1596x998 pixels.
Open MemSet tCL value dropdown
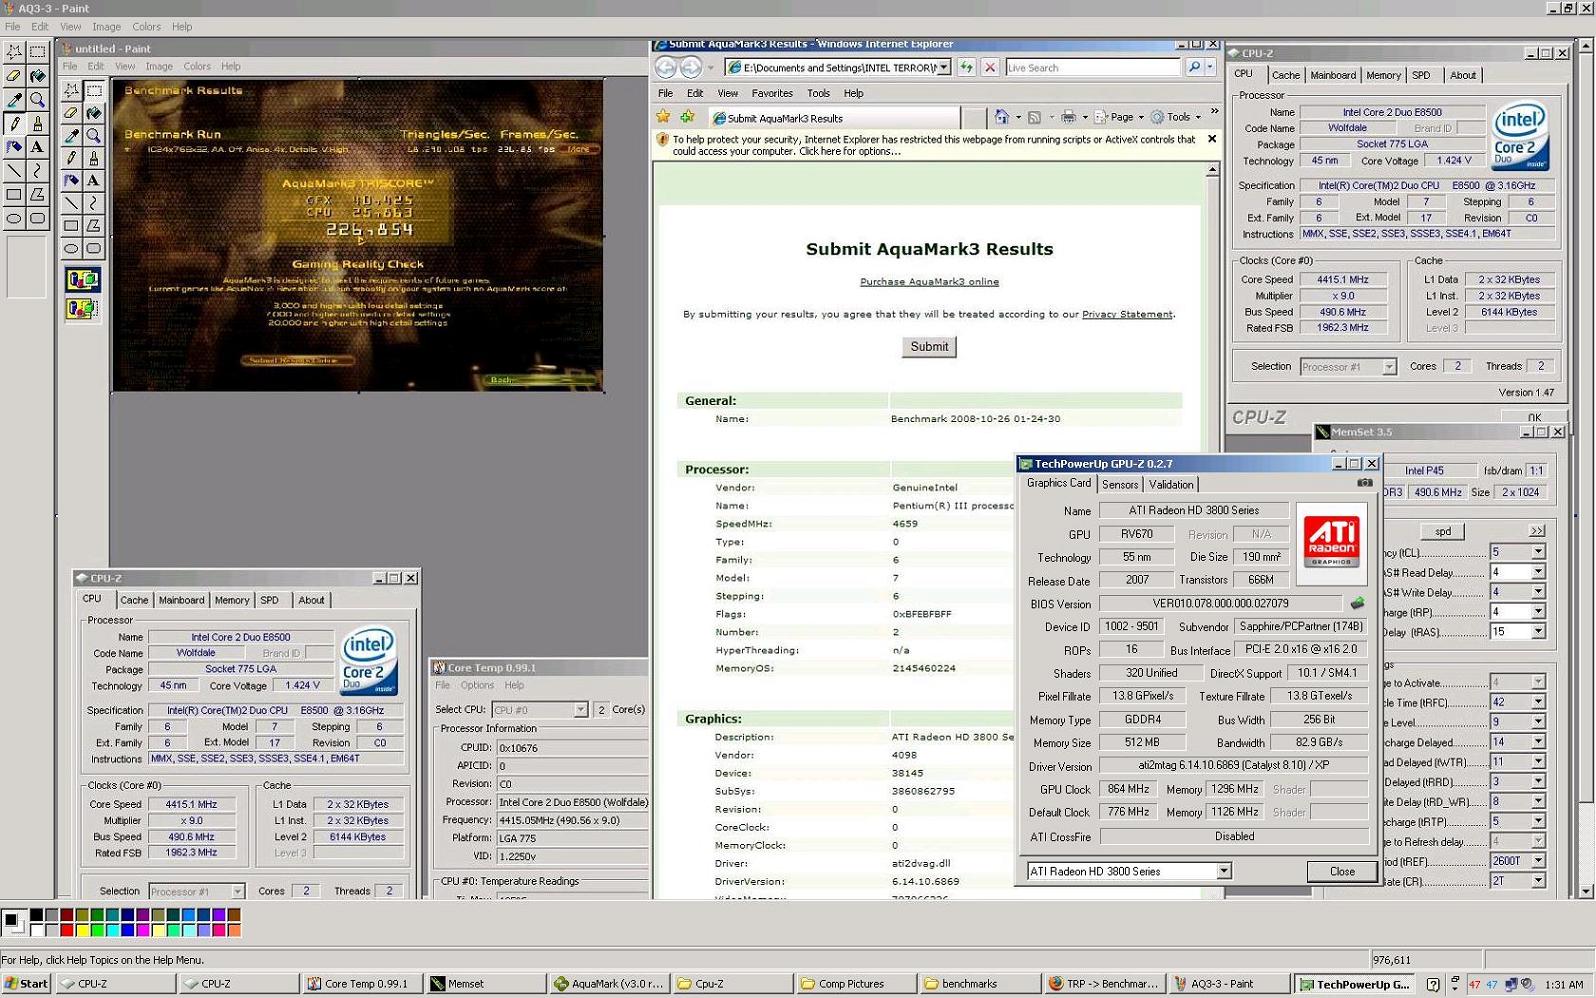[x=1537, y=552]
